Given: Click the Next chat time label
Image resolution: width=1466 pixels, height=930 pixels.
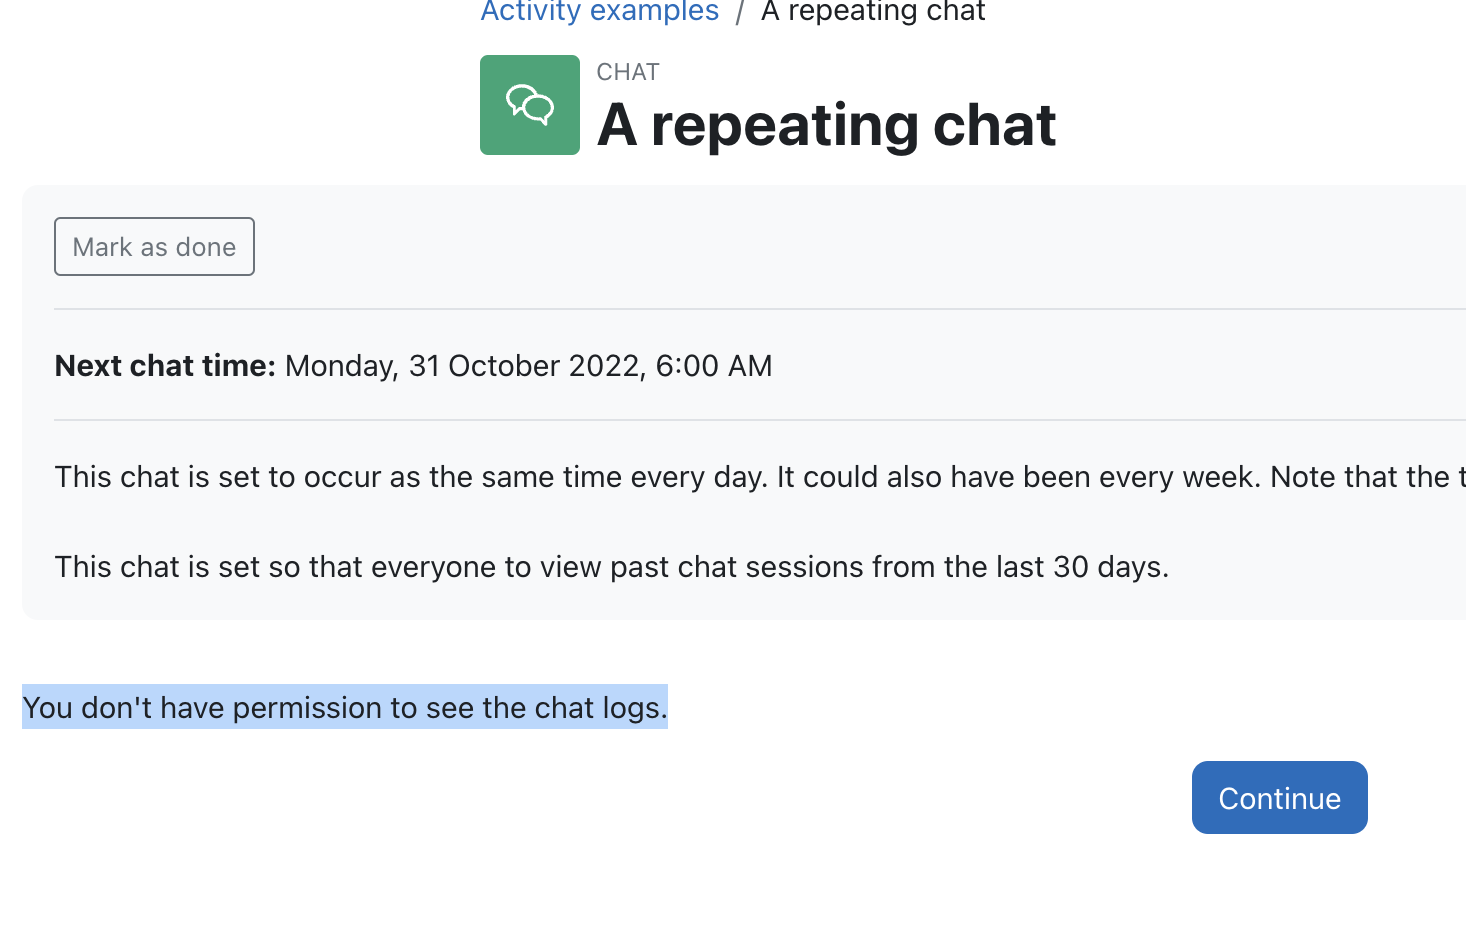Looking at the screenshot, I should [165, 366].
